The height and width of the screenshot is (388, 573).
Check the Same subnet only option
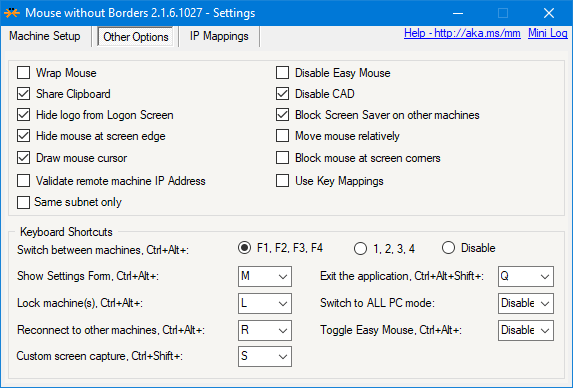pos(24,202)
